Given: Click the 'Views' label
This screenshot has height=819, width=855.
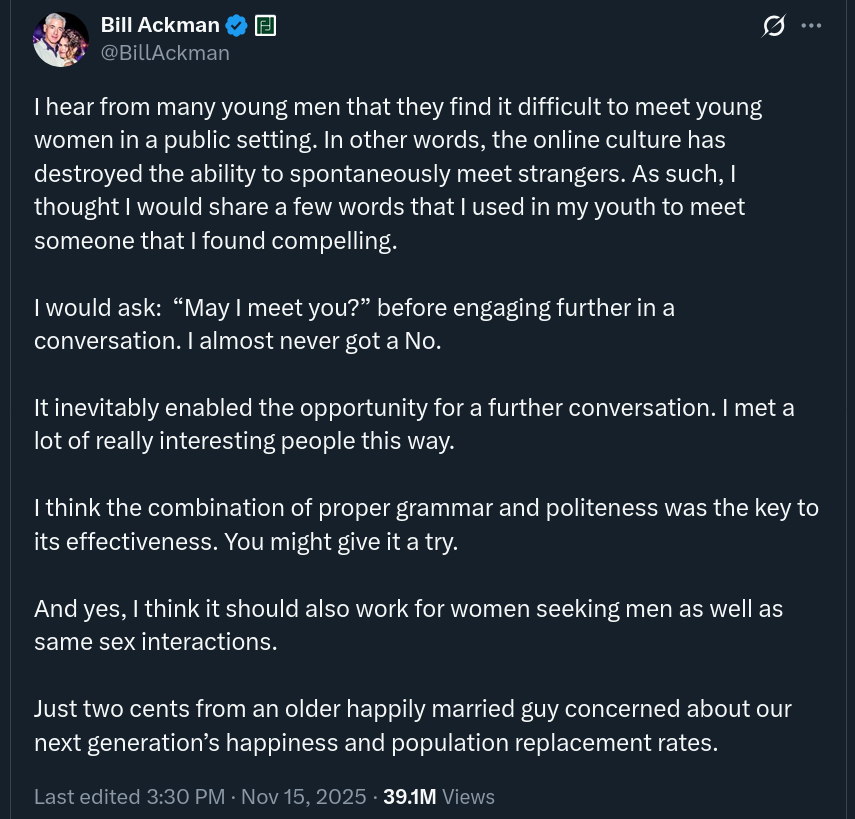Looking at the screenshot, I should 469,796.
